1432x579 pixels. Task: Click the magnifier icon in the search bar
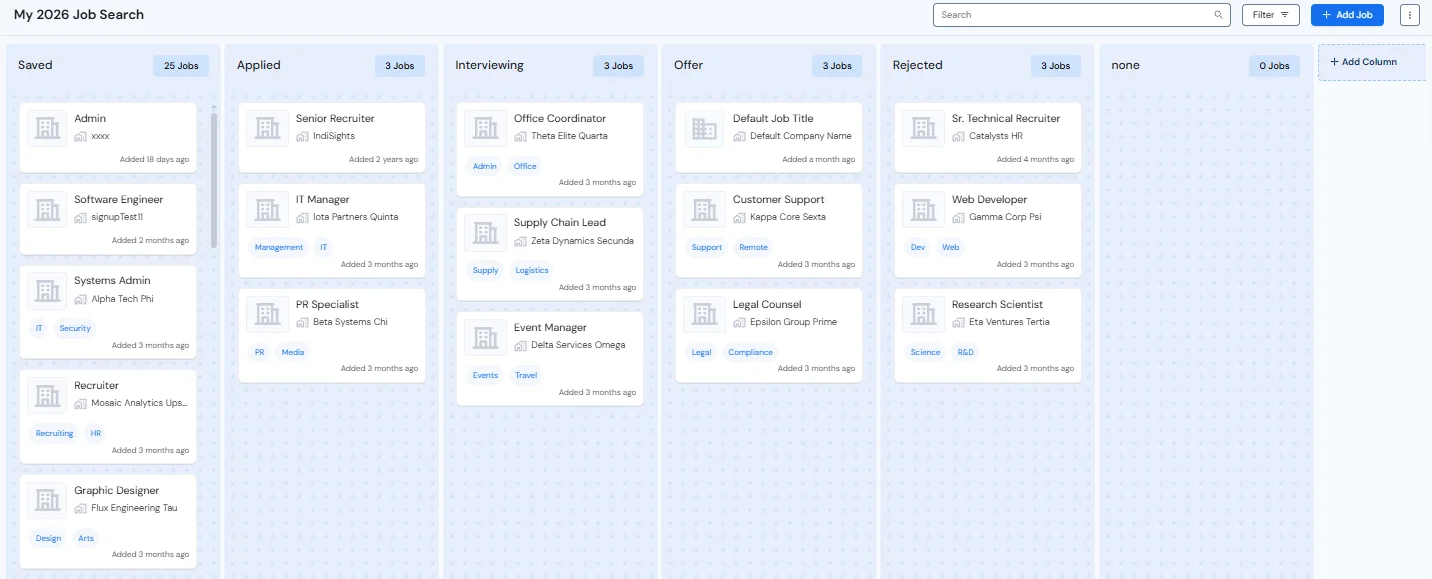click(1218, 15)
